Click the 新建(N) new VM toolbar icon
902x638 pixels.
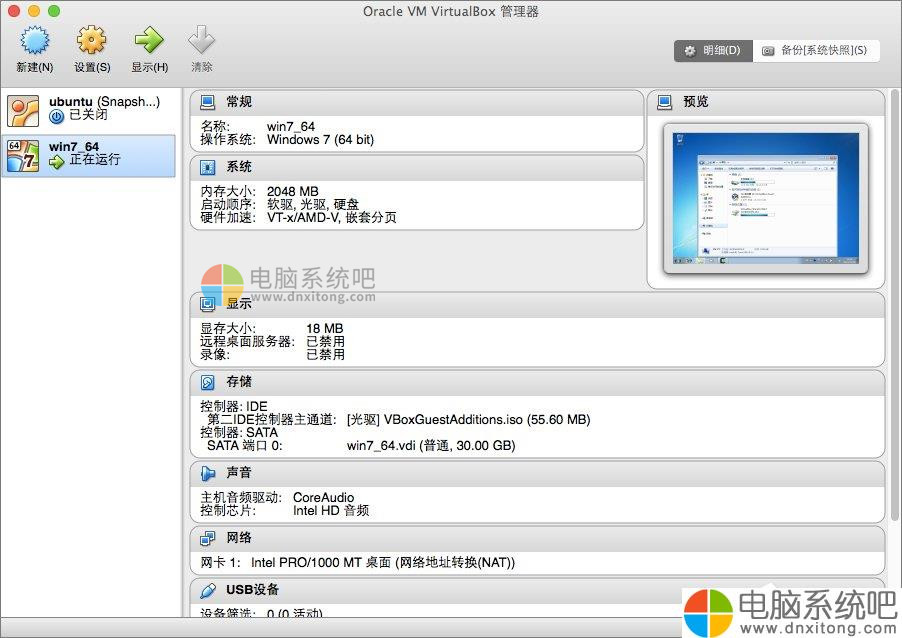(x=35, y=40)
